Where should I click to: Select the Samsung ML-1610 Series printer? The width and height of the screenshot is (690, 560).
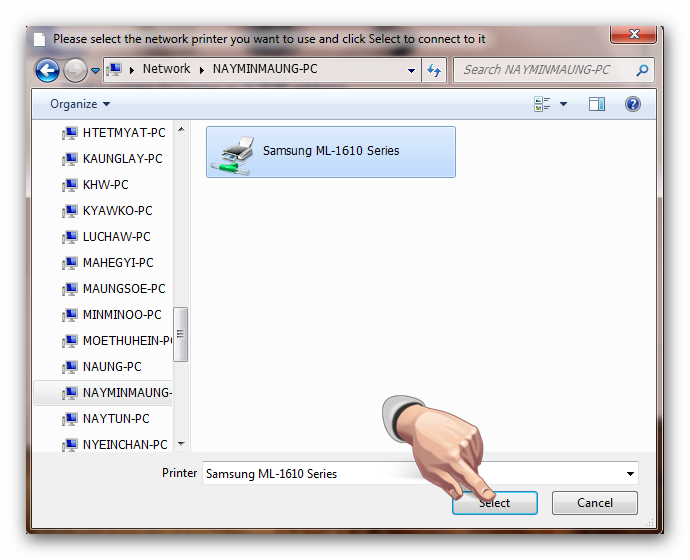click(x=331, y=152)
